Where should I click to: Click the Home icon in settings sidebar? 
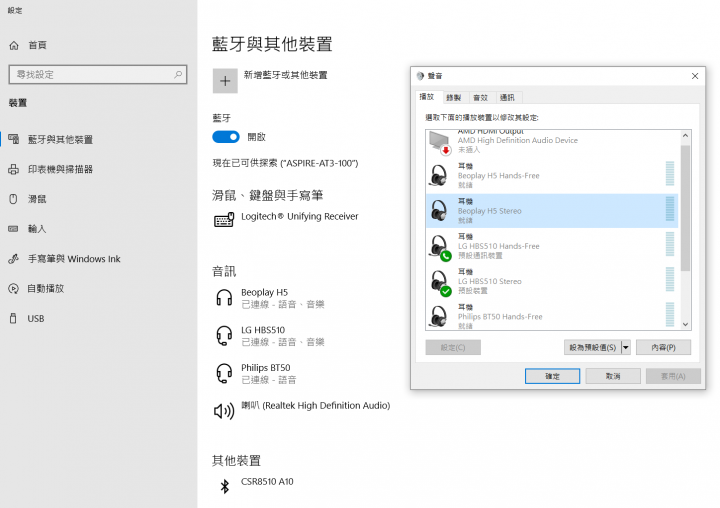(x=14, y=45)
